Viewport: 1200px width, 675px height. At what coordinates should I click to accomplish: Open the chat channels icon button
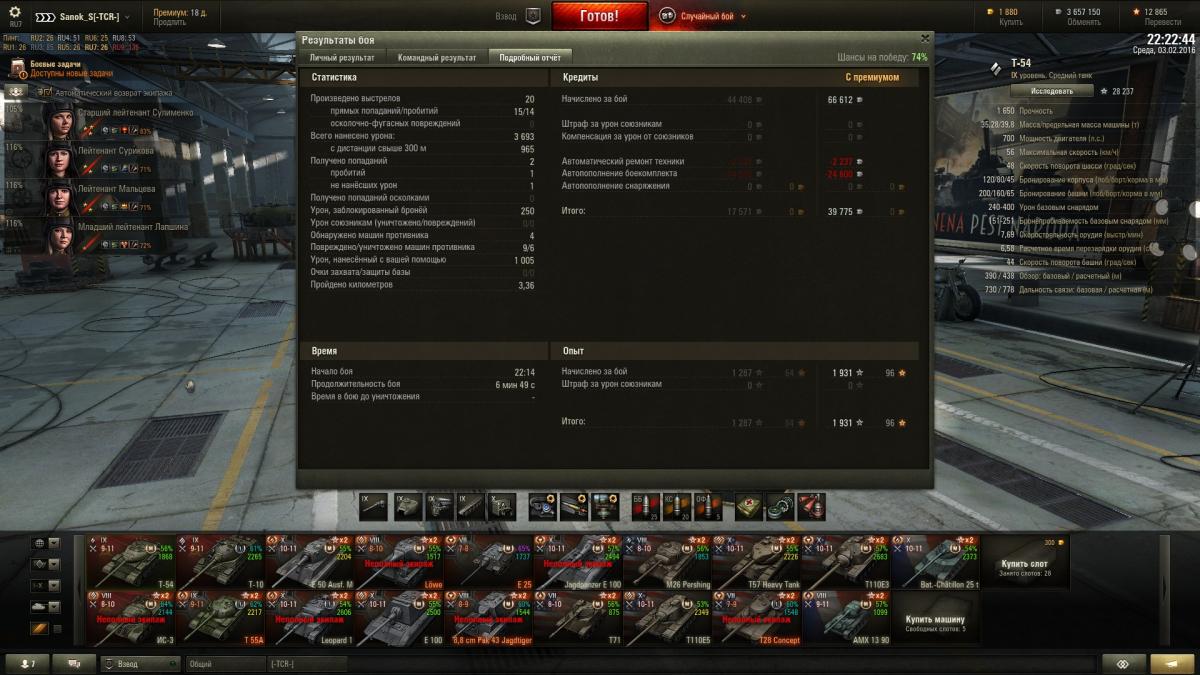(73, 664)
